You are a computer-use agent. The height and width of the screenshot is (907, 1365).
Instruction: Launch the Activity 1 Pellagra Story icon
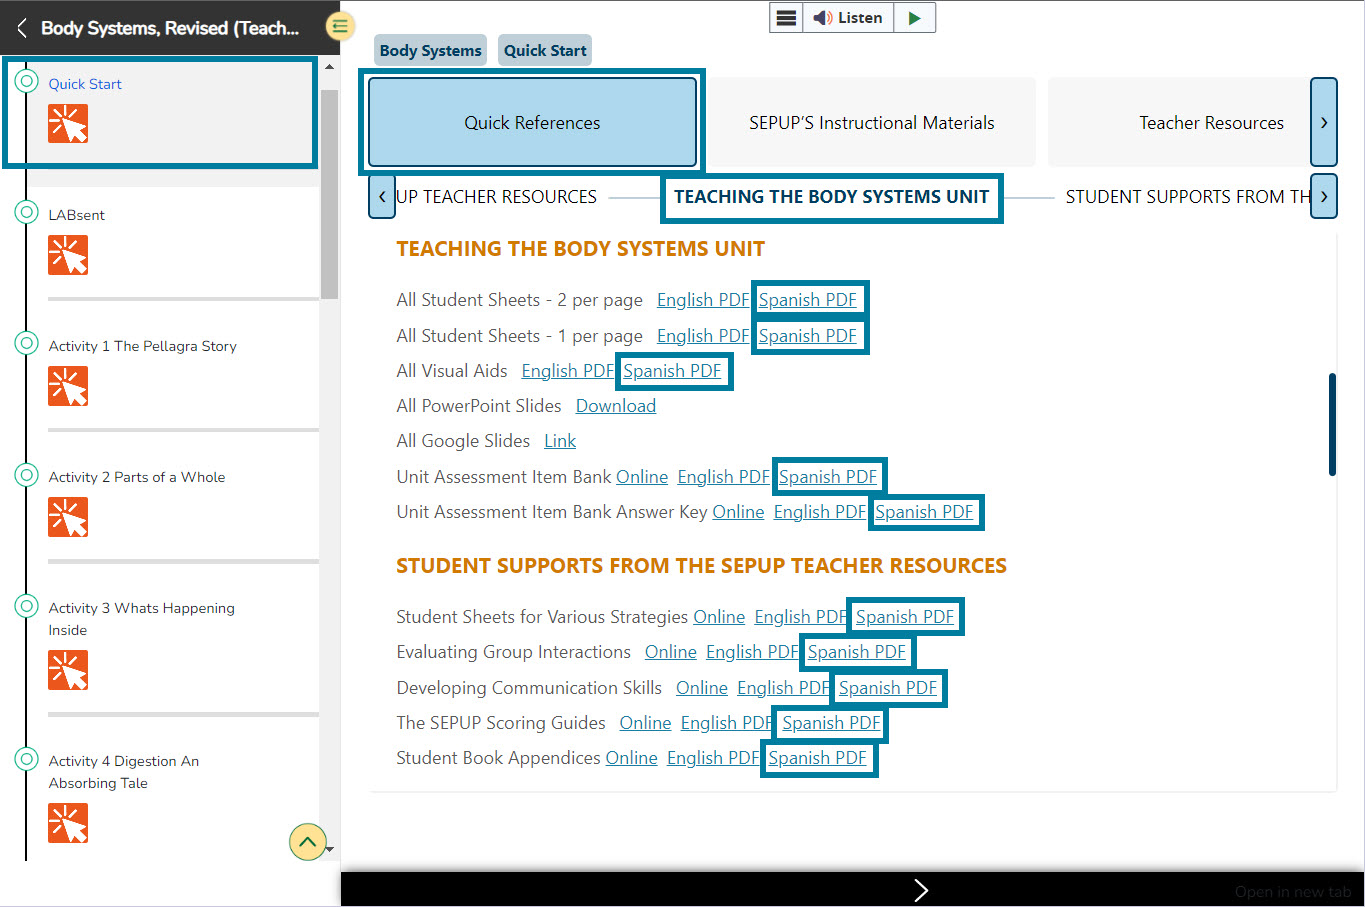68,386
